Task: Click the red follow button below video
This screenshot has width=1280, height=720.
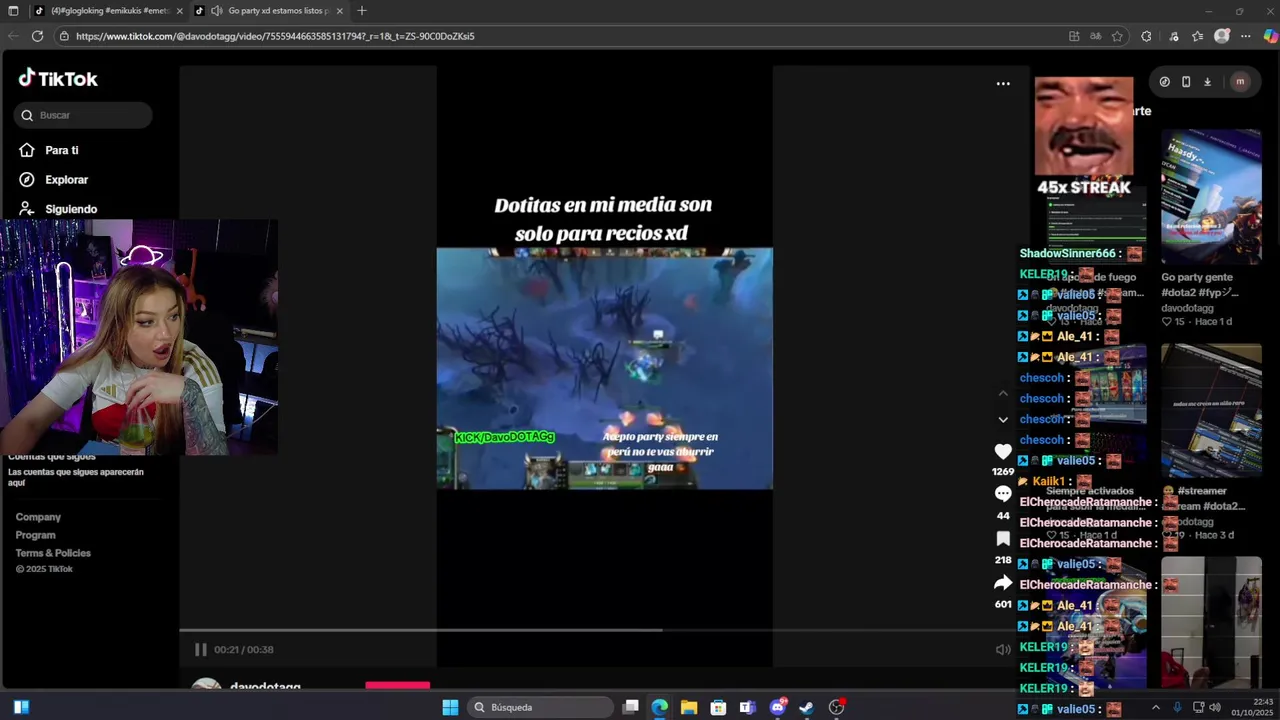Action: 397,686
